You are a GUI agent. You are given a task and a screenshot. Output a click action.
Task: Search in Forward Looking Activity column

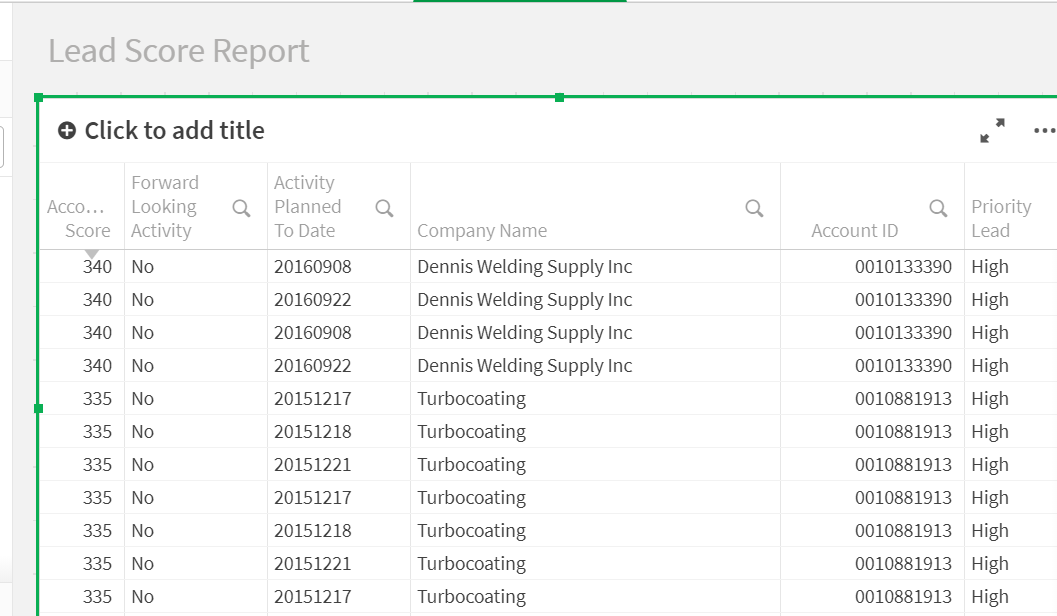click(x=241, y=208)
